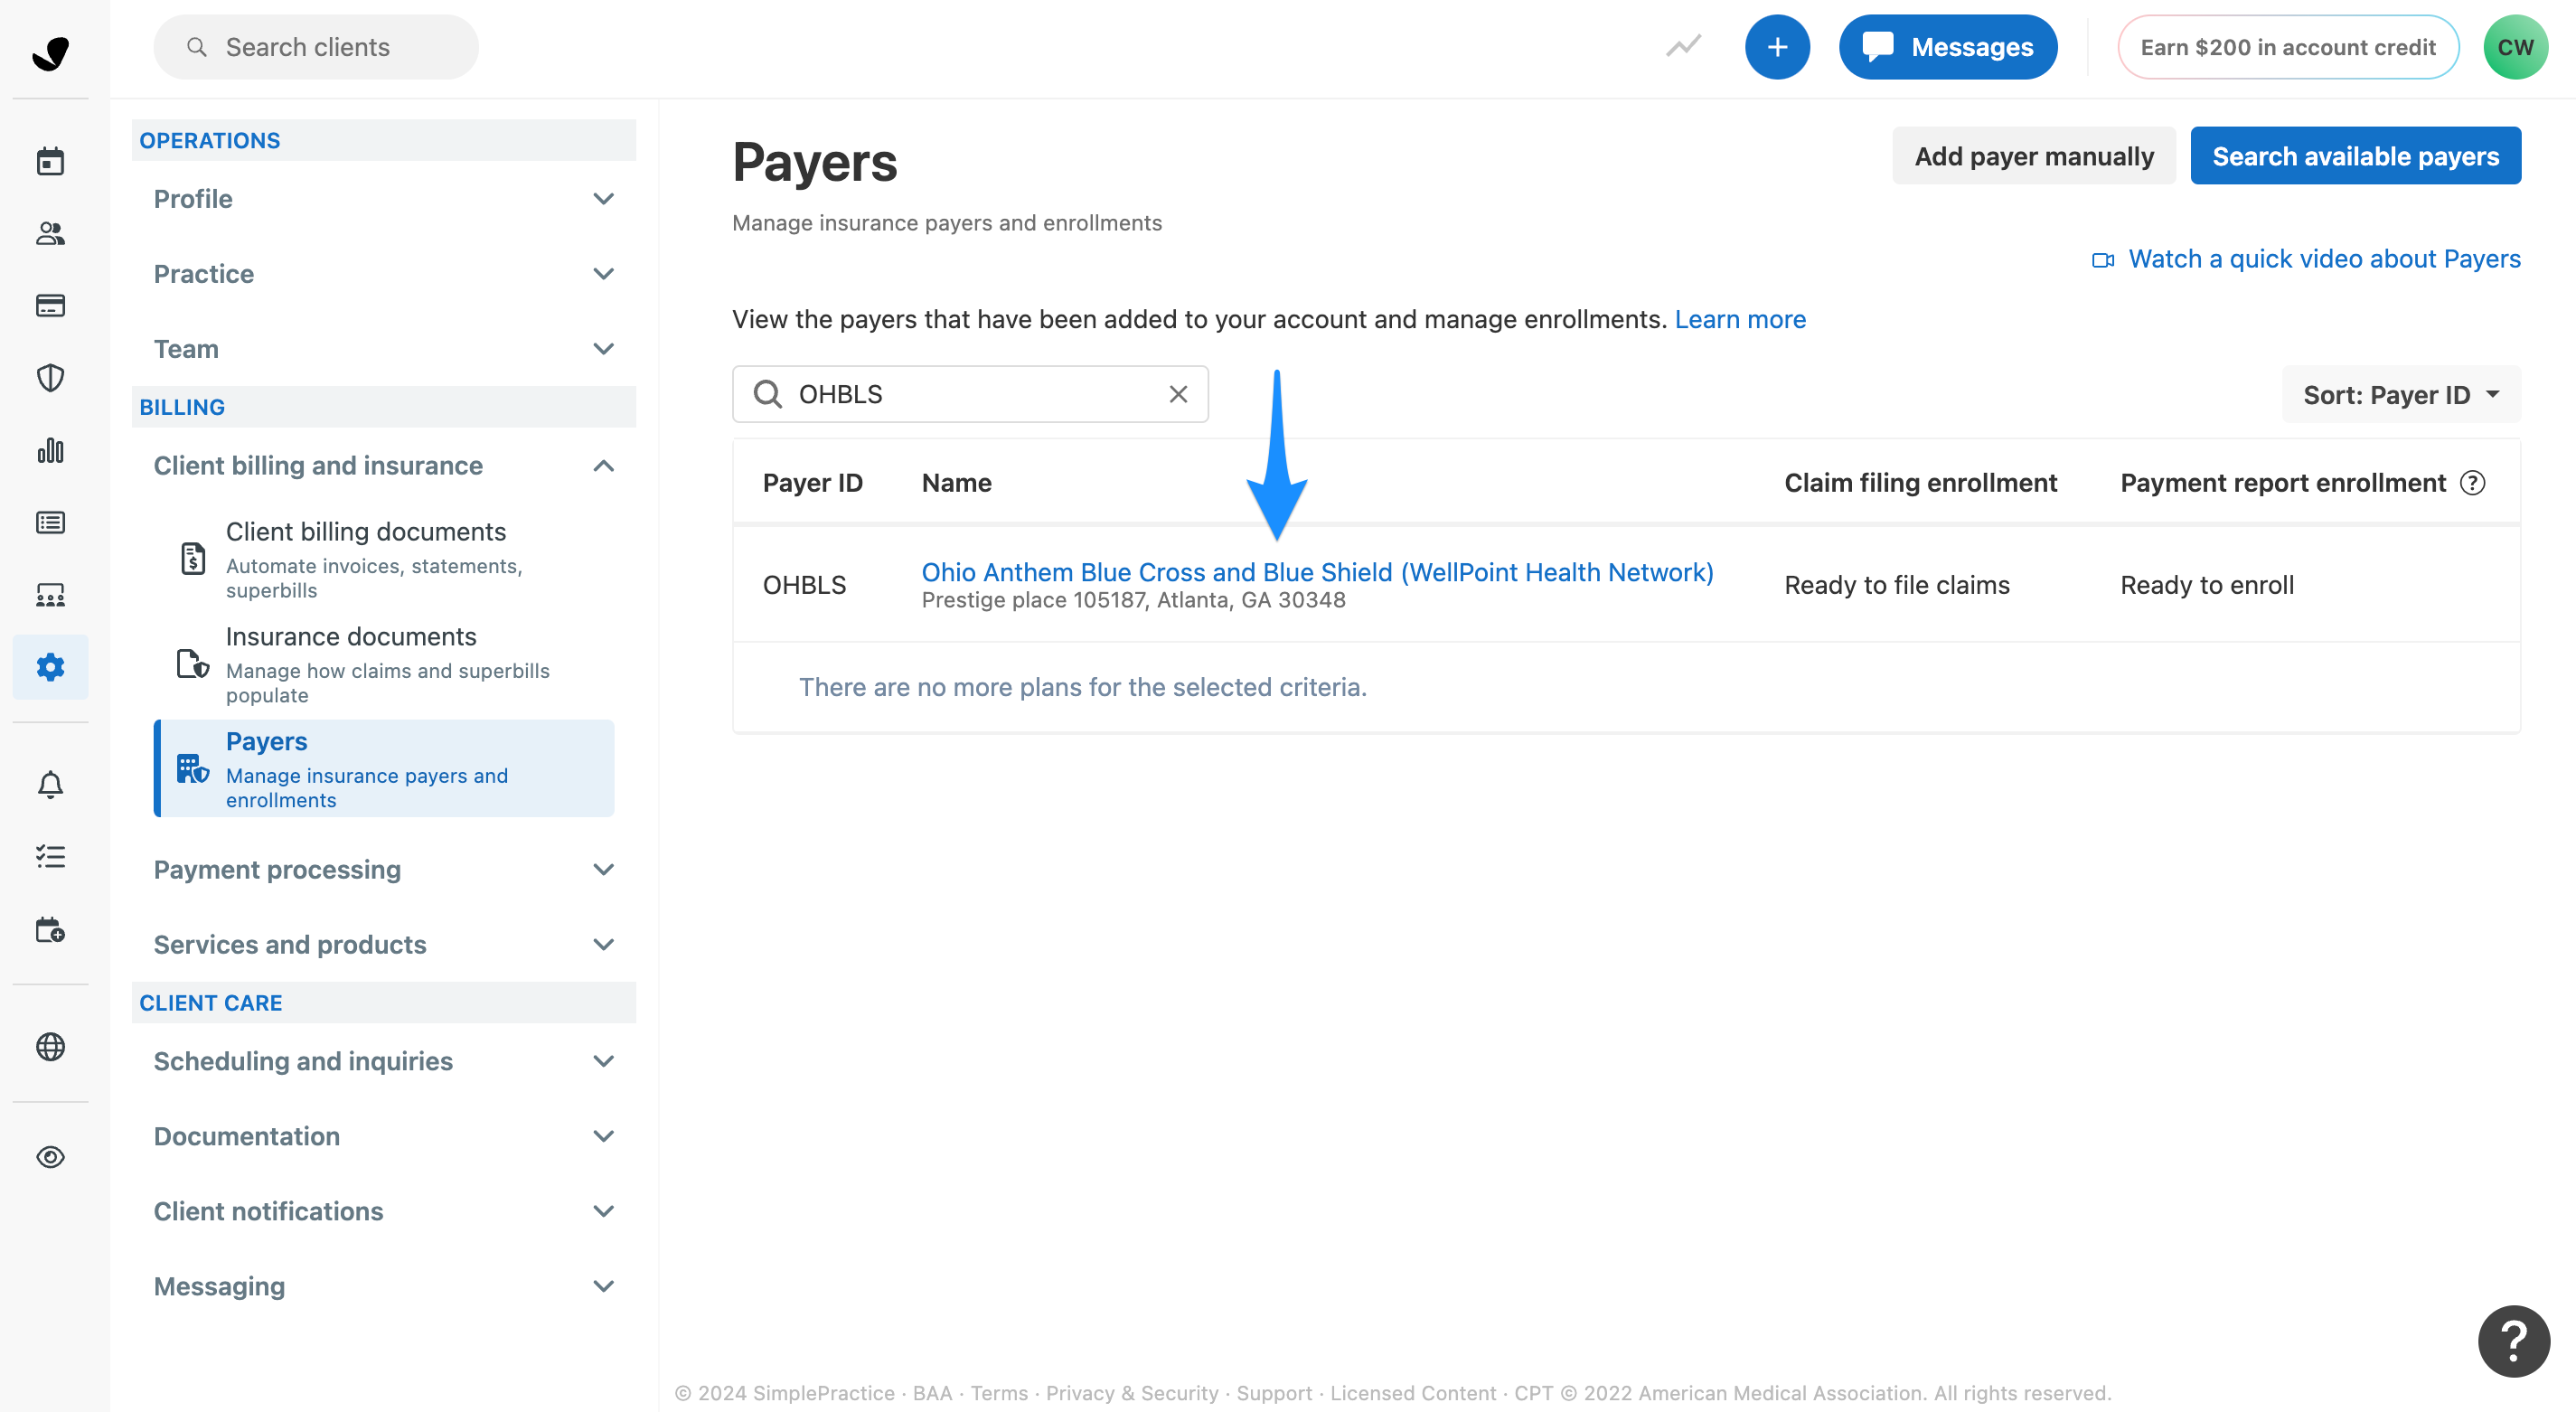Click the payment report enrollment info icon

point(2472,483)
